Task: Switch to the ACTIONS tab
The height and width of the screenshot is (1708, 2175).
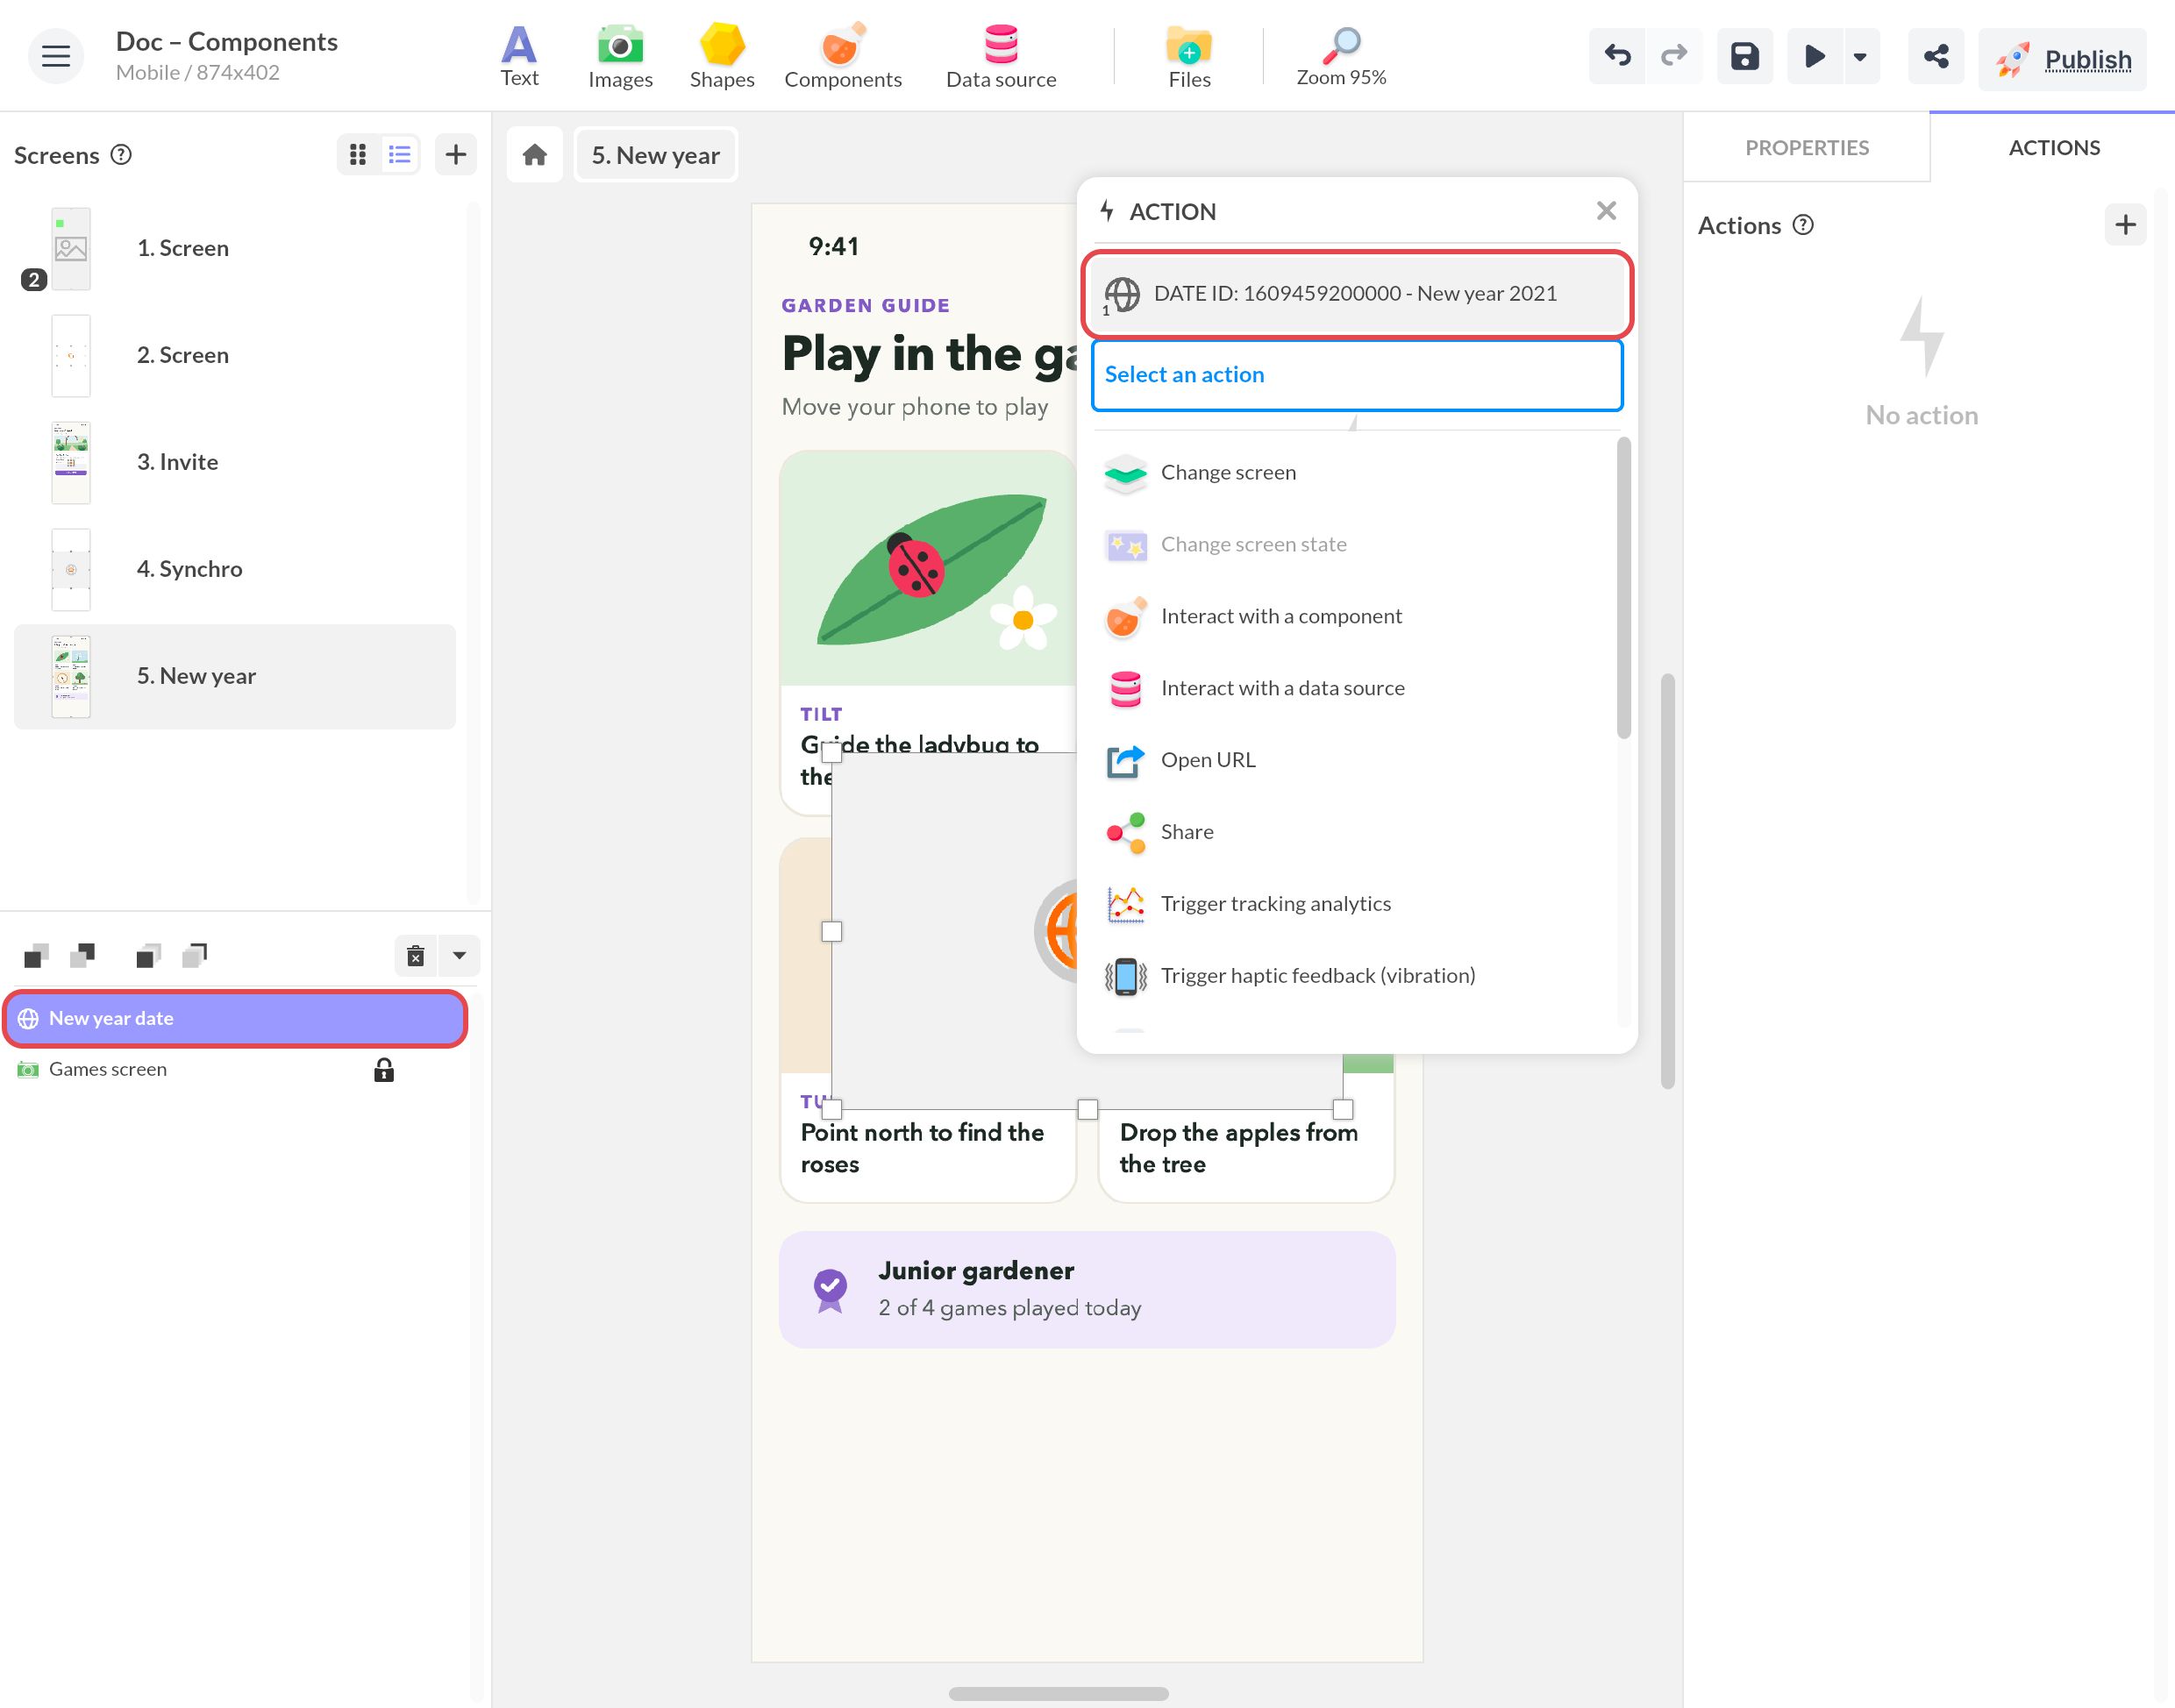Action: click(x=2053, y=148)
